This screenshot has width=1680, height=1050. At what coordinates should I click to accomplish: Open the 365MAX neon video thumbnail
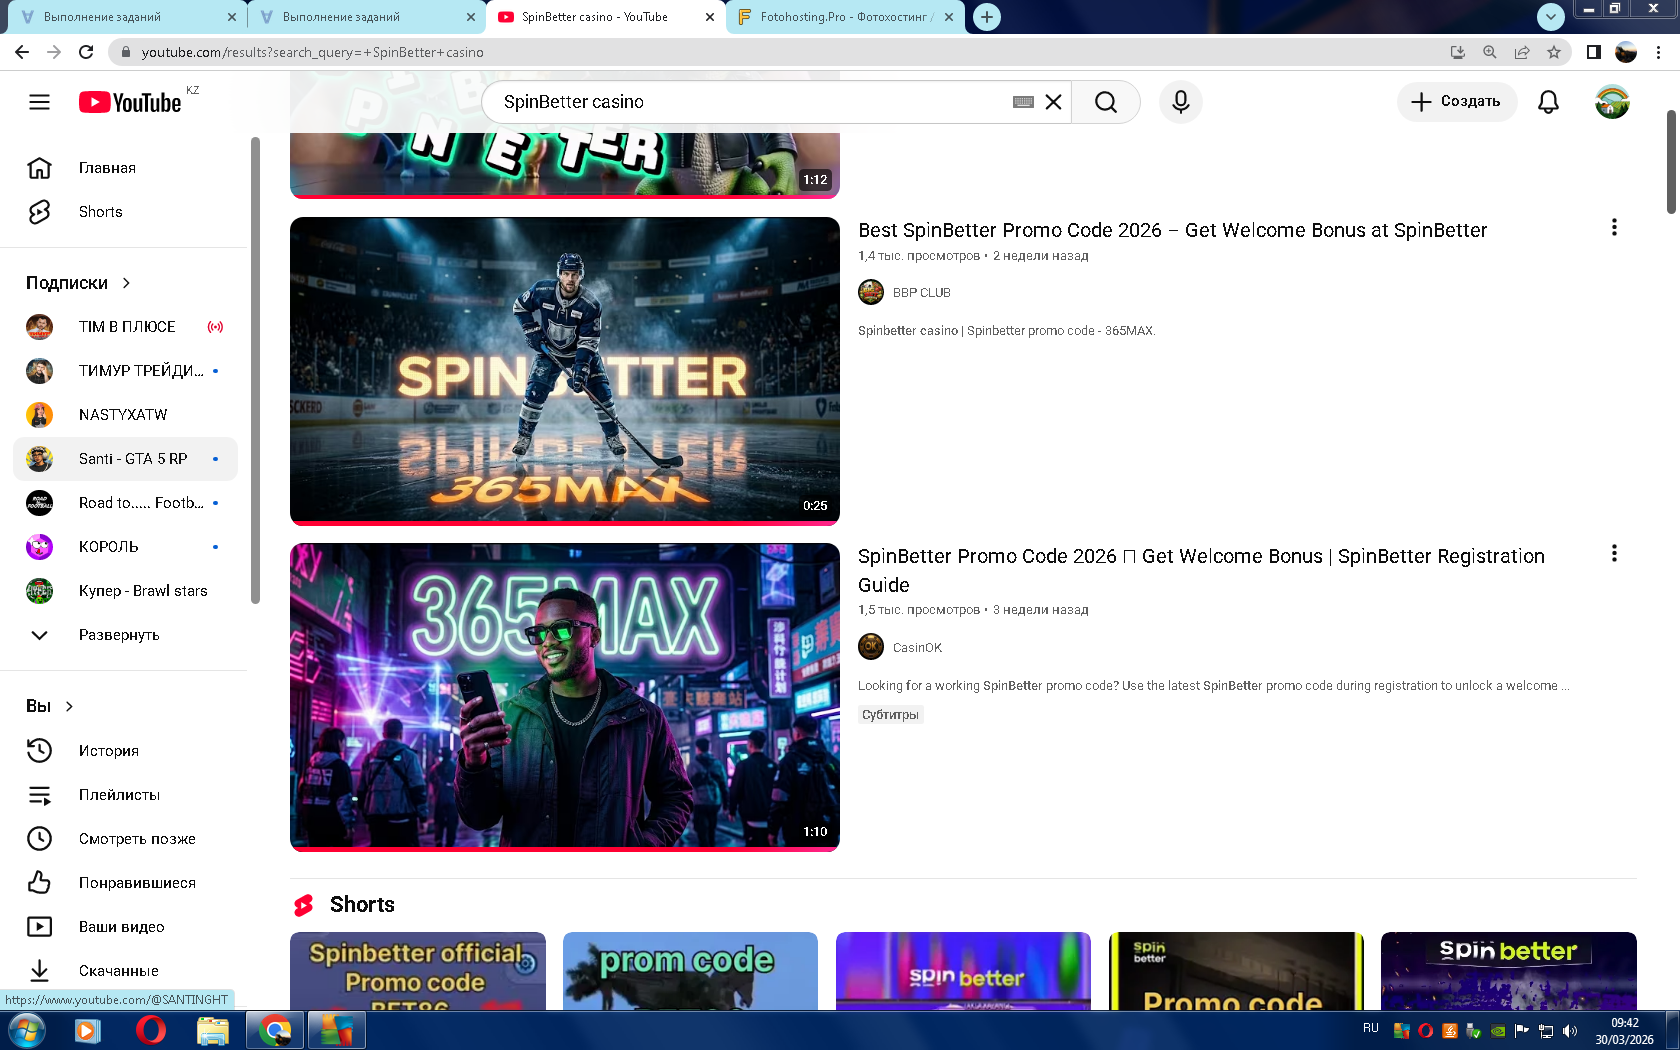tap(564, 696)
